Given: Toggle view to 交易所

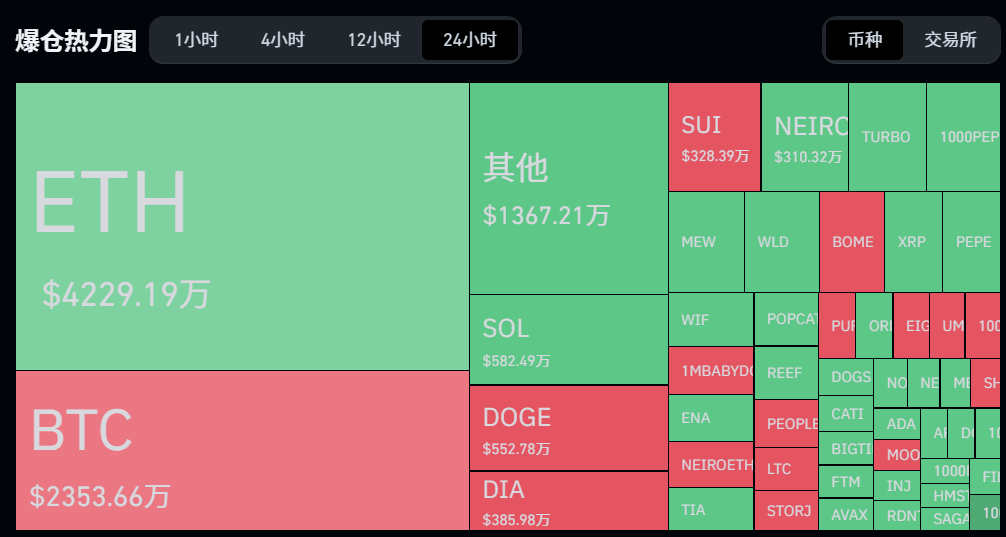Looking at the screenshot, I should (950, 40).
